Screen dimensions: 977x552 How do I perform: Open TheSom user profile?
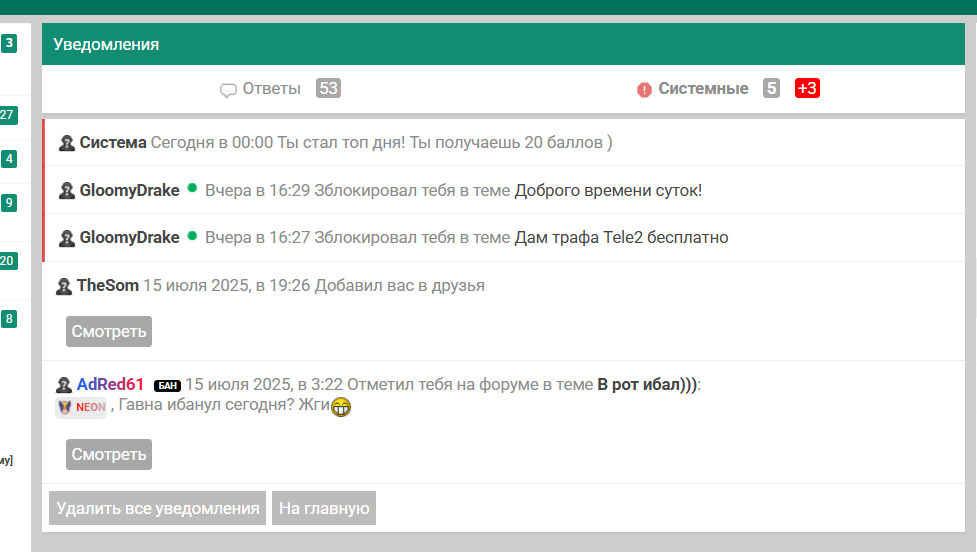coord(108,285)
